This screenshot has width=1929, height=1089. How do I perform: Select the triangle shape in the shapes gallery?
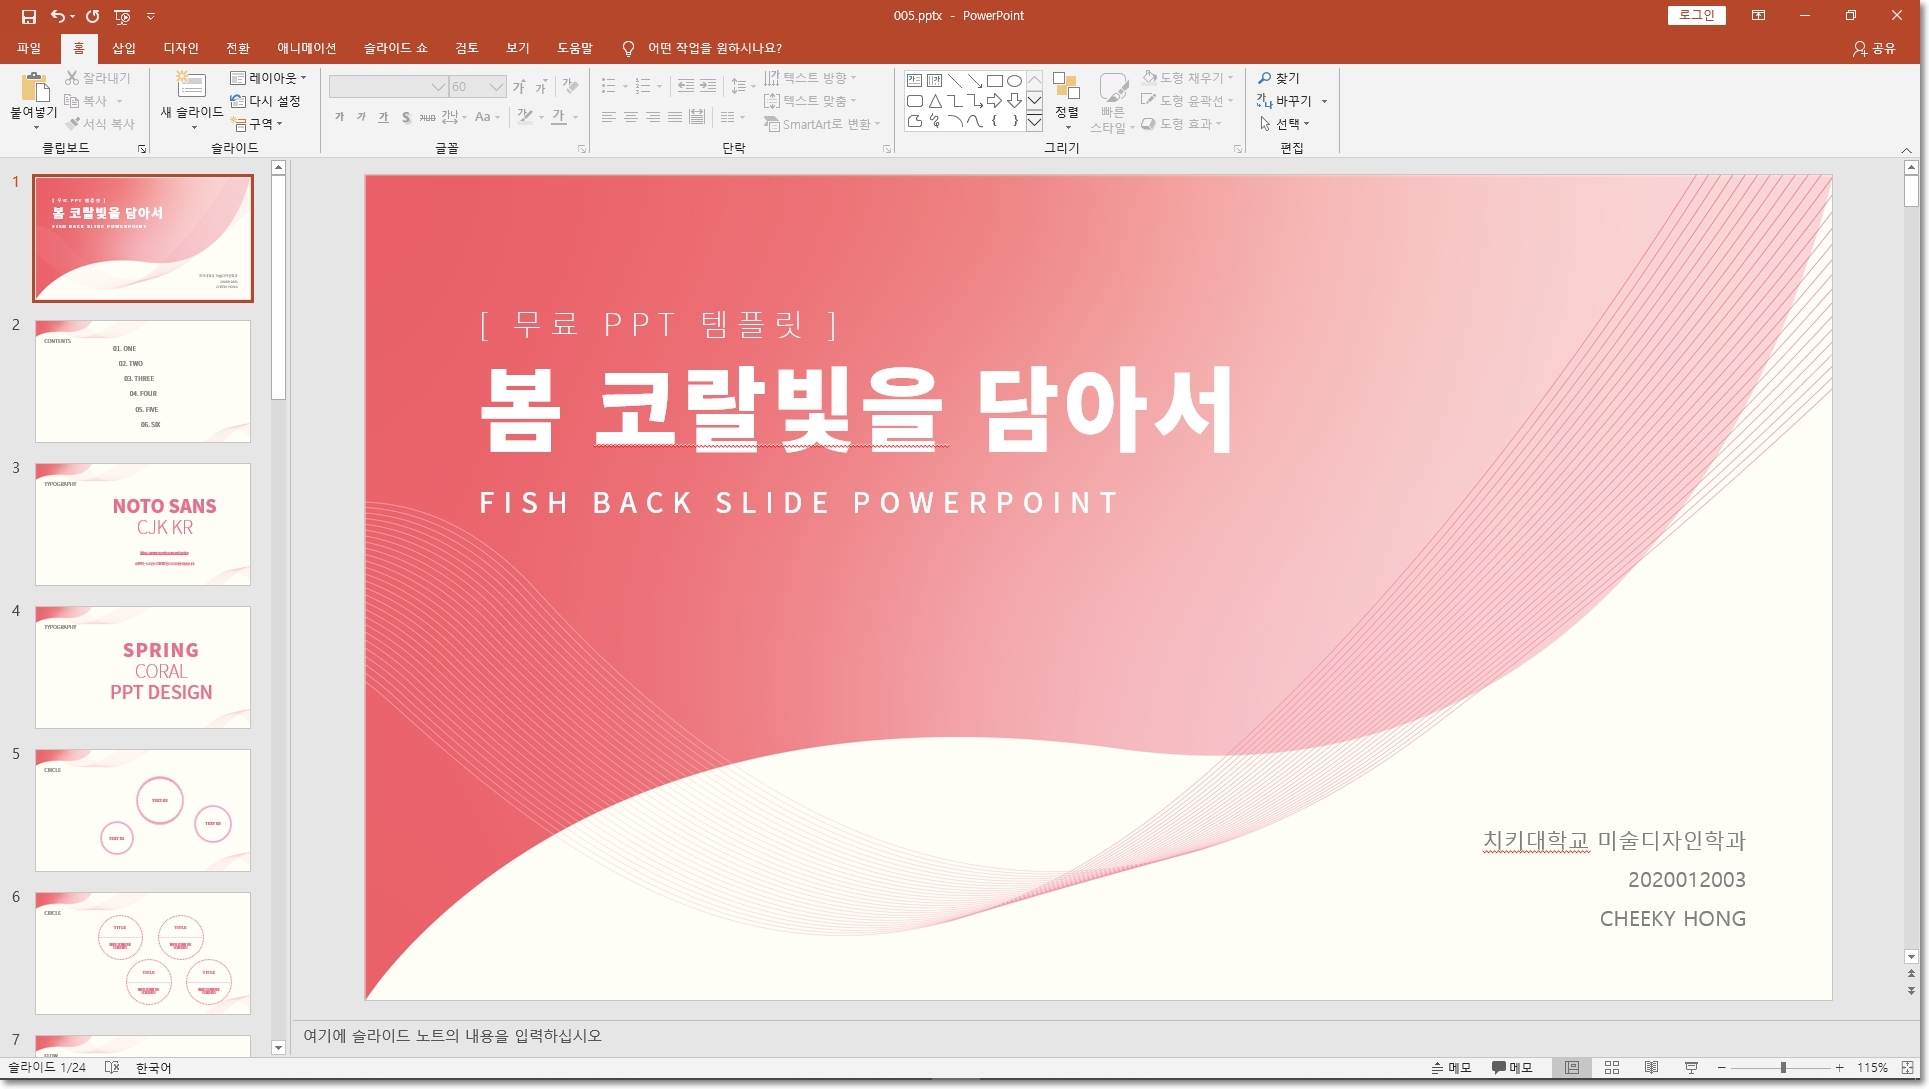point(934,101)
